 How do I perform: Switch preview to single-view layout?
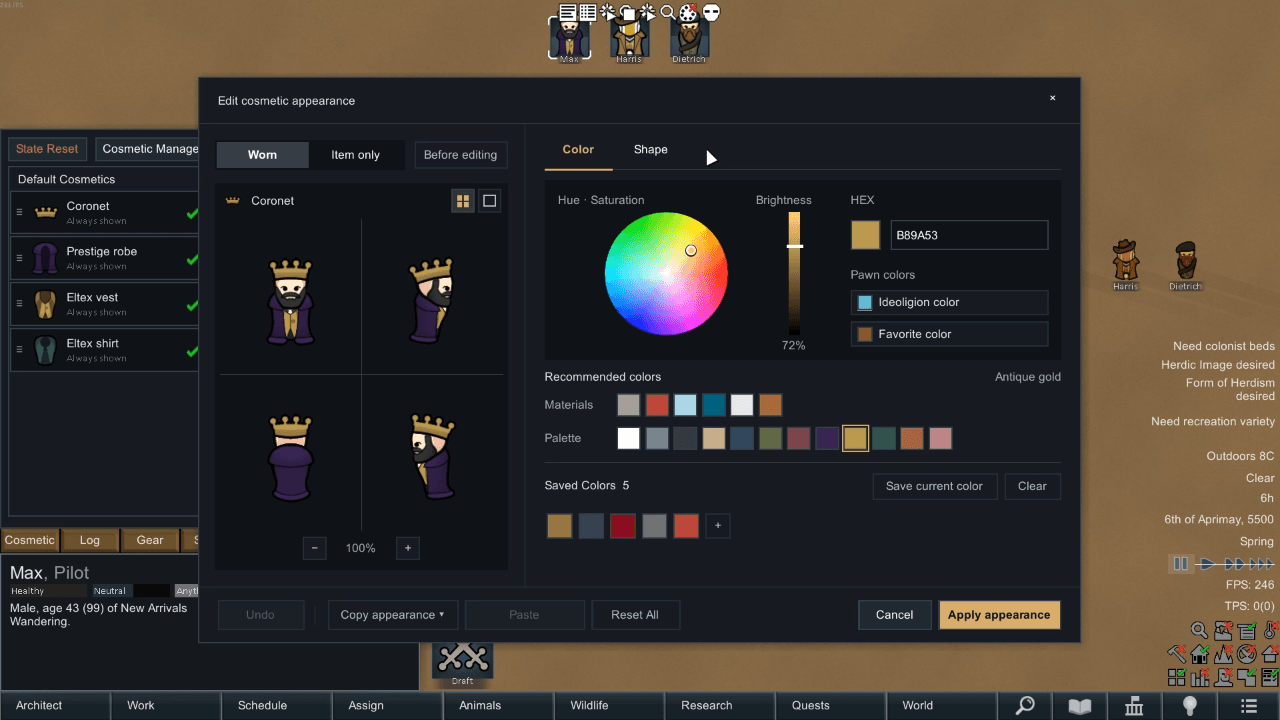tap(489, 201)
